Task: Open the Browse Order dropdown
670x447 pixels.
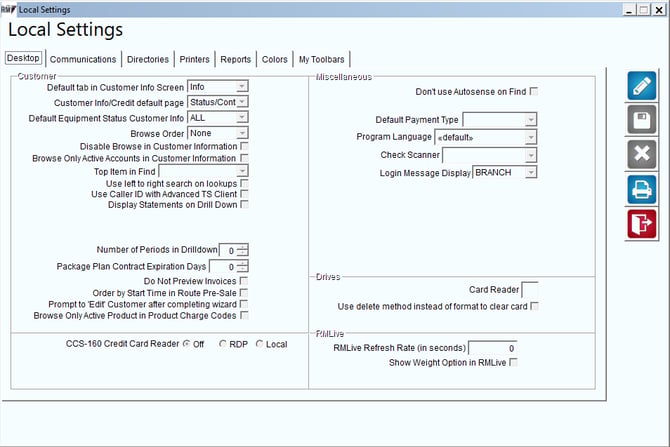Action: point(242,133)
